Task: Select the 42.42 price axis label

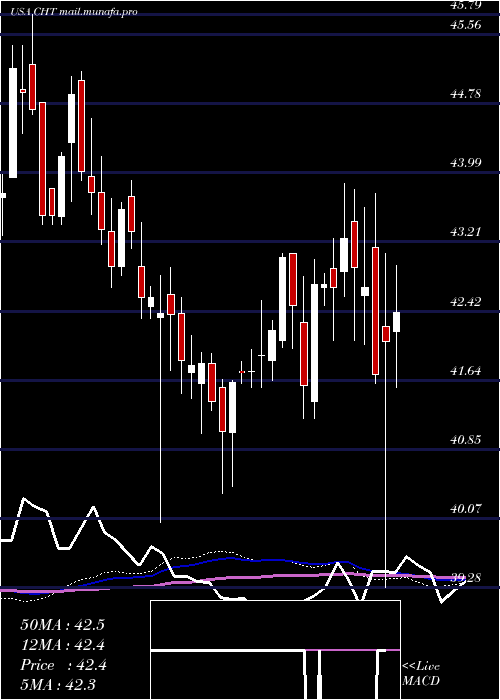Action: click(466, 301)
